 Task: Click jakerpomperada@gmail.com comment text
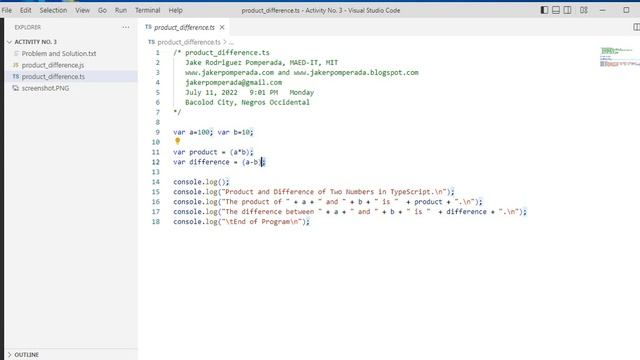point(233,82)
